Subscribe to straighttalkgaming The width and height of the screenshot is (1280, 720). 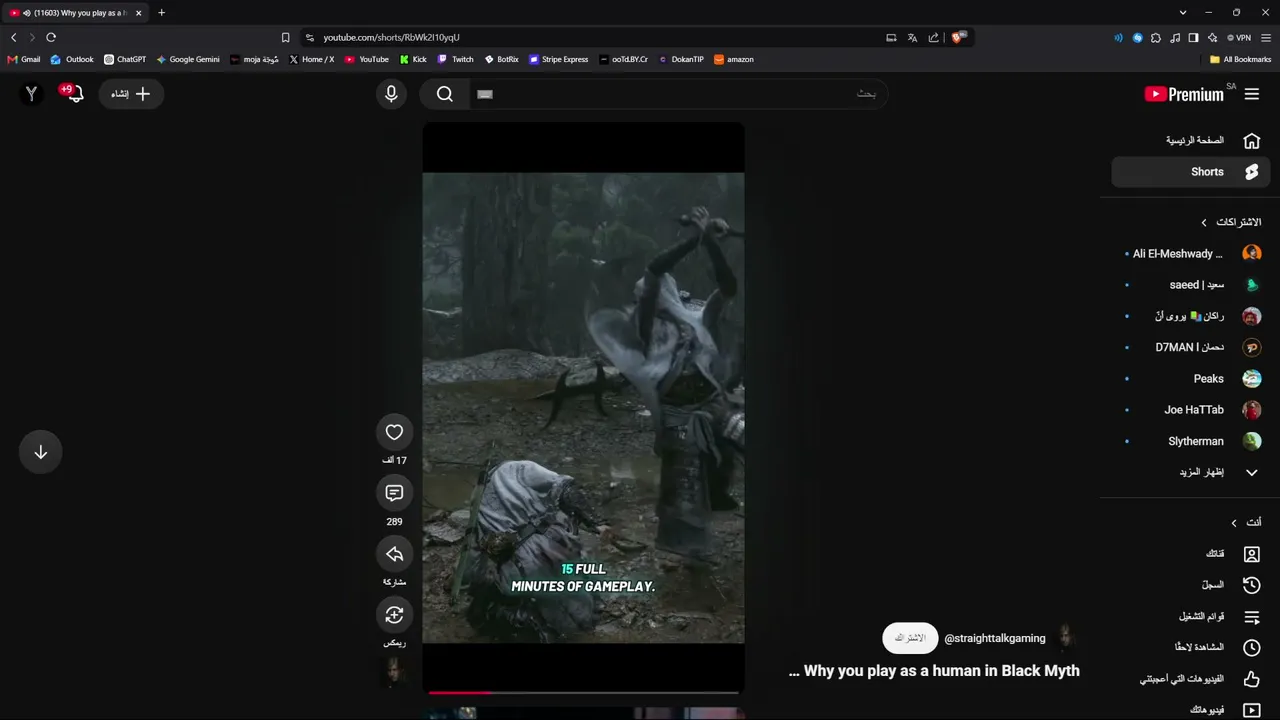910,638
